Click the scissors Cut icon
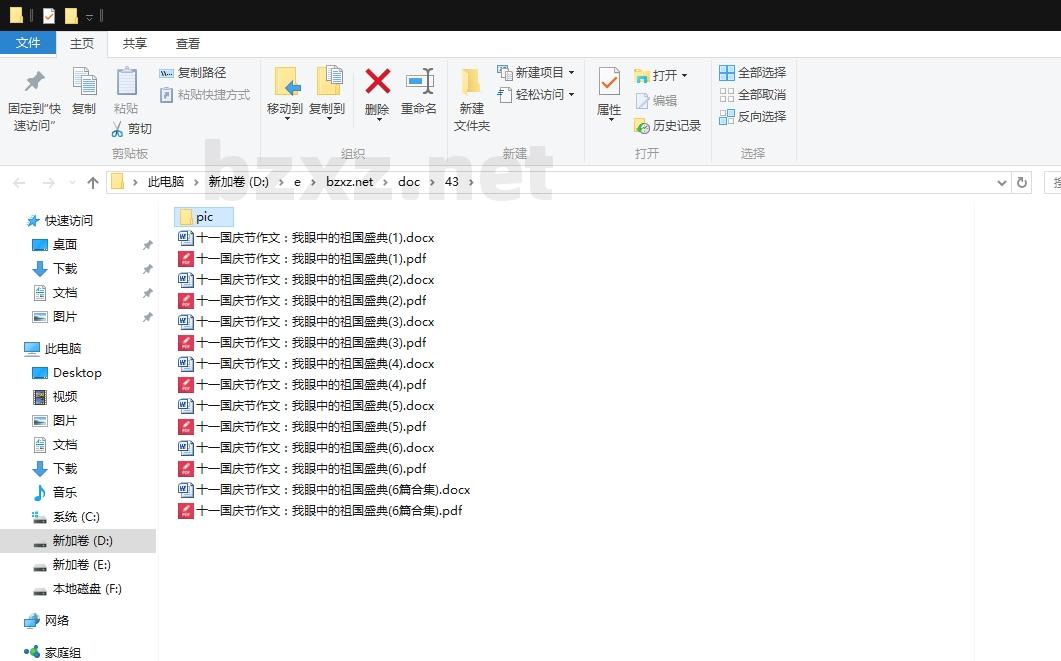 (118, 129)
